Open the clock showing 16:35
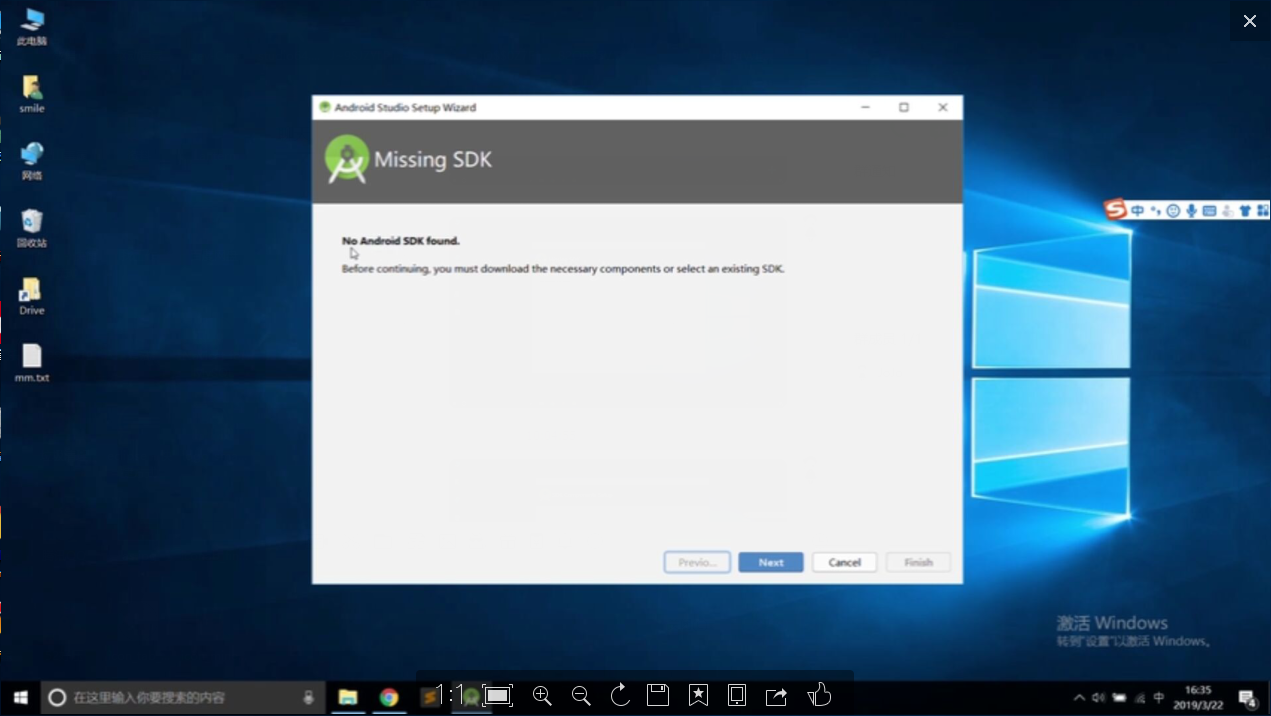Screen dimensions: 1271x716 tap(1198, 697)
